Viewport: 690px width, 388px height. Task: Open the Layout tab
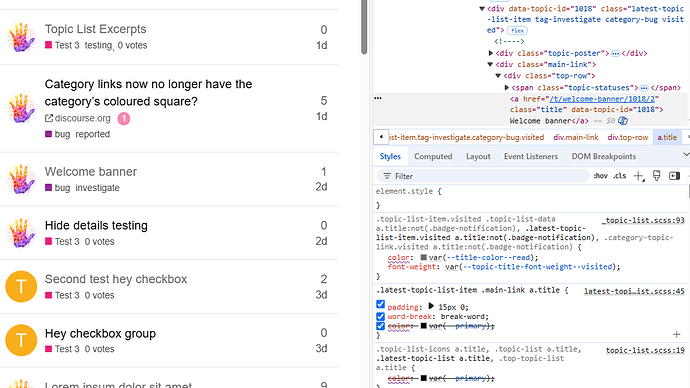pyautogui.click(x=478, y=156)
